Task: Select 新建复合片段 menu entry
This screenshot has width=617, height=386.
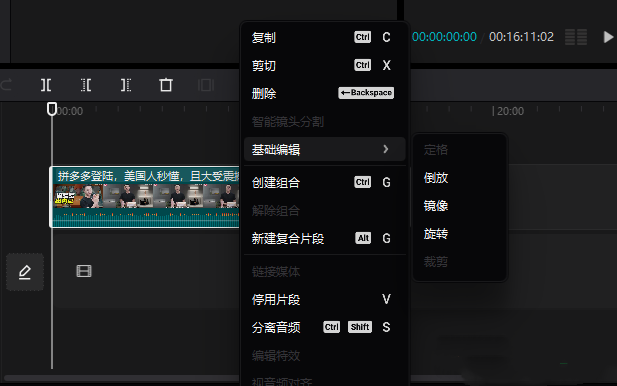Action: coord(325,238)
